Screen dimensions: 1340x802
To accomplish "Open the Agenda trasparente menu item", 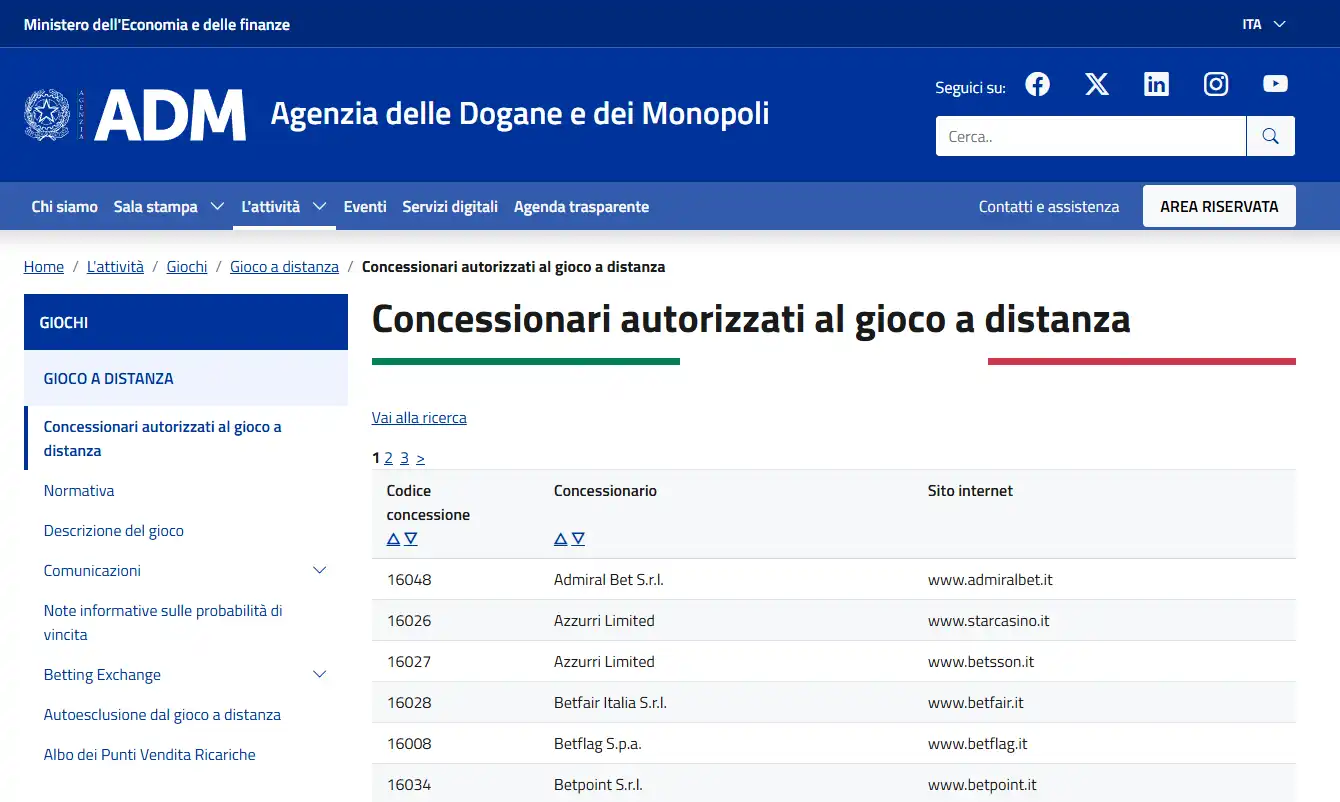I will (581, 207).
